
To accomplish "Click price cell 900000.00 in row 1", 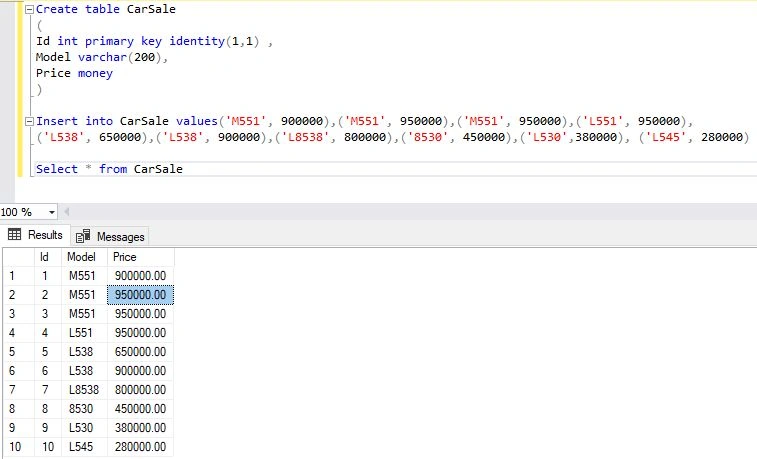I will pyautogui.click(x=140, y=276).
